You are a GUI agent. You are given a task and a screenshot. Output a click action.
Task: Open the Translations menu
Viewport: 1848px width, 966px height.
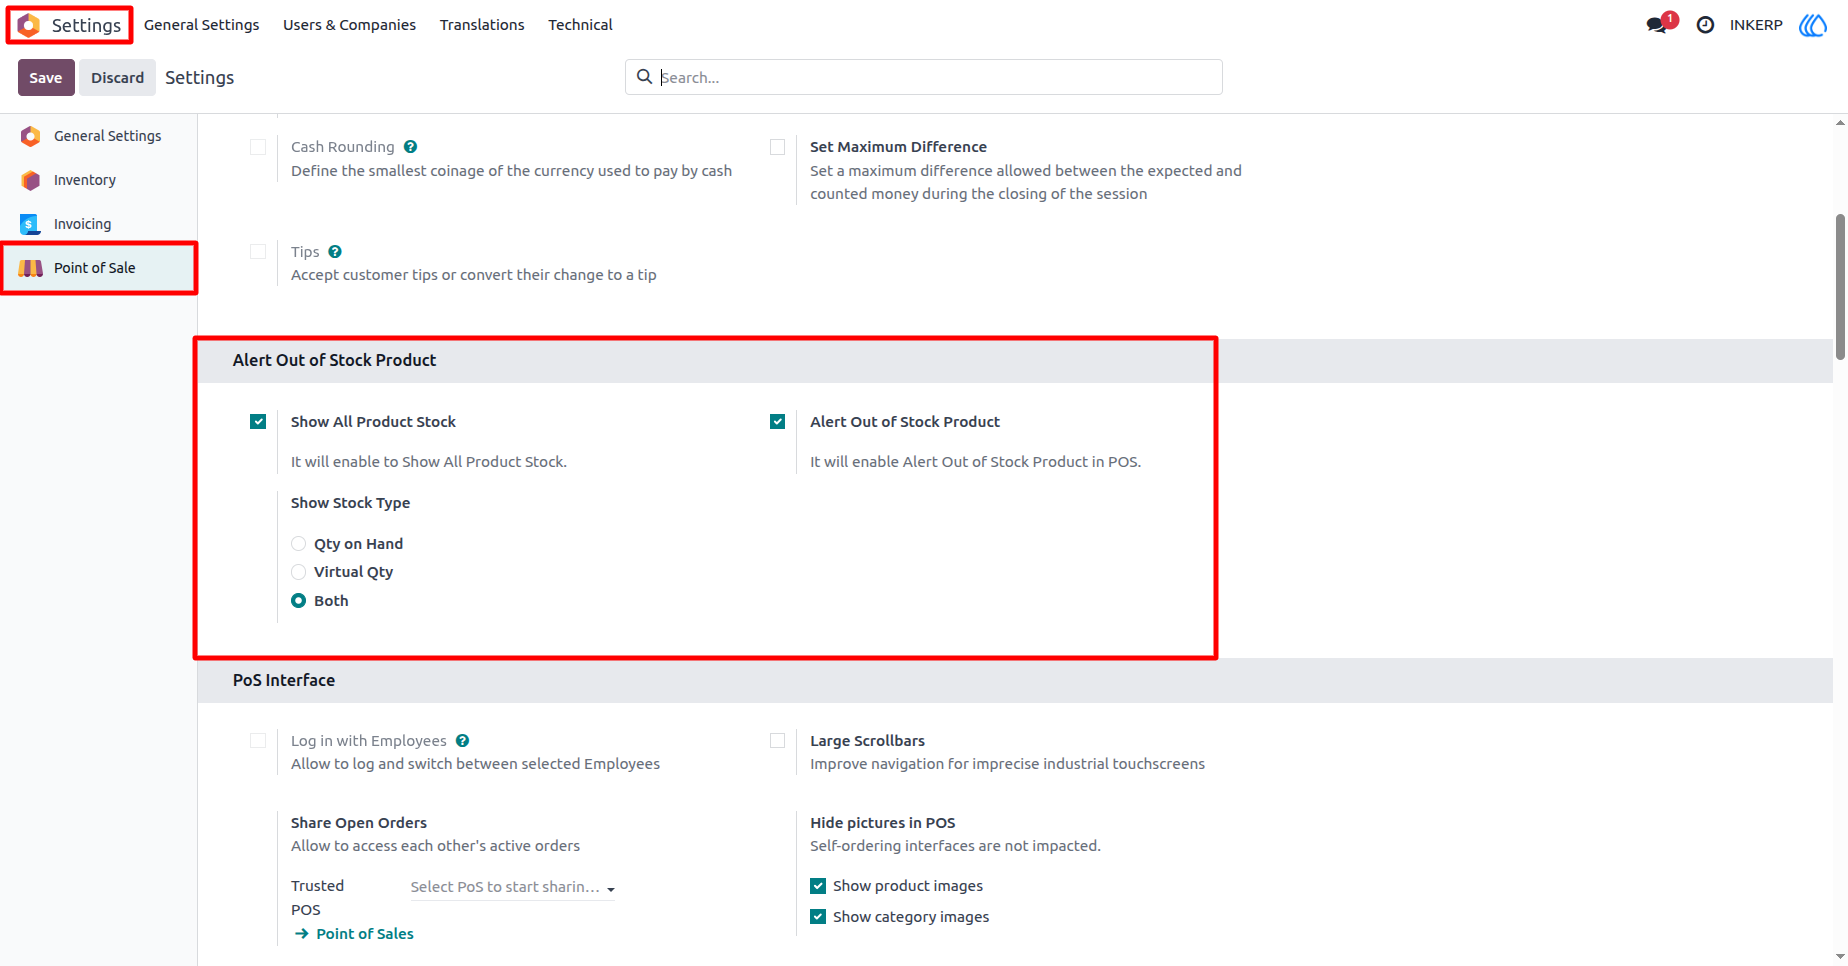coord(482,25)
